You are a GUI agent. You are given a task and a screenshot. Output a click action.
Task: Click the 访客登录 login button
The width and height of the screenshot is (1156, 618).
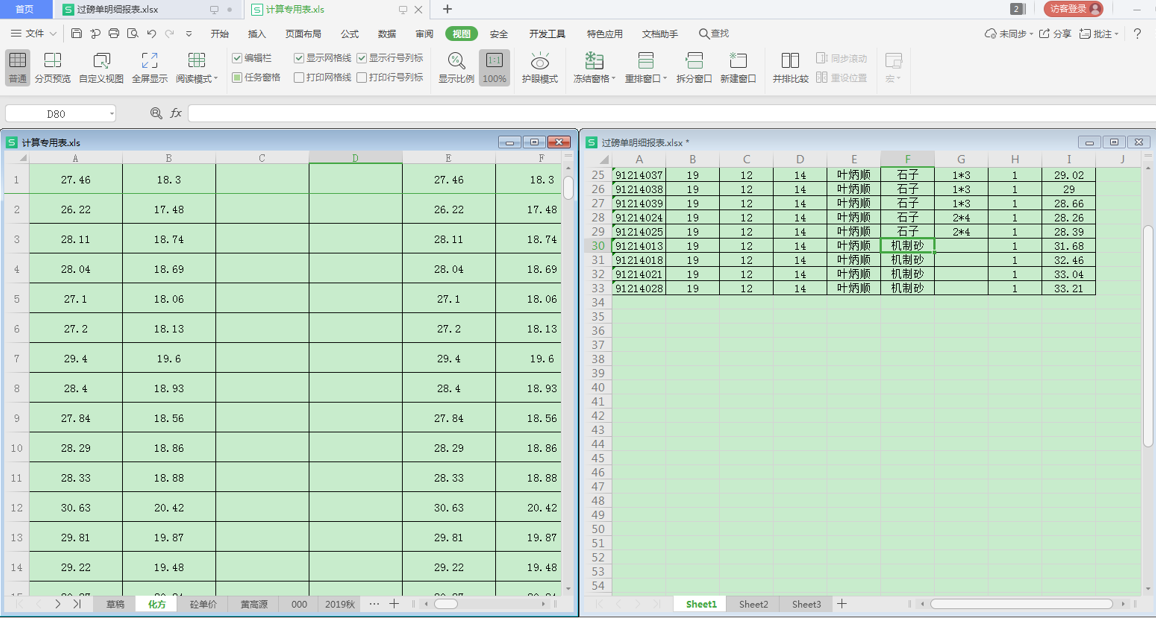[x=1073, y=9]
